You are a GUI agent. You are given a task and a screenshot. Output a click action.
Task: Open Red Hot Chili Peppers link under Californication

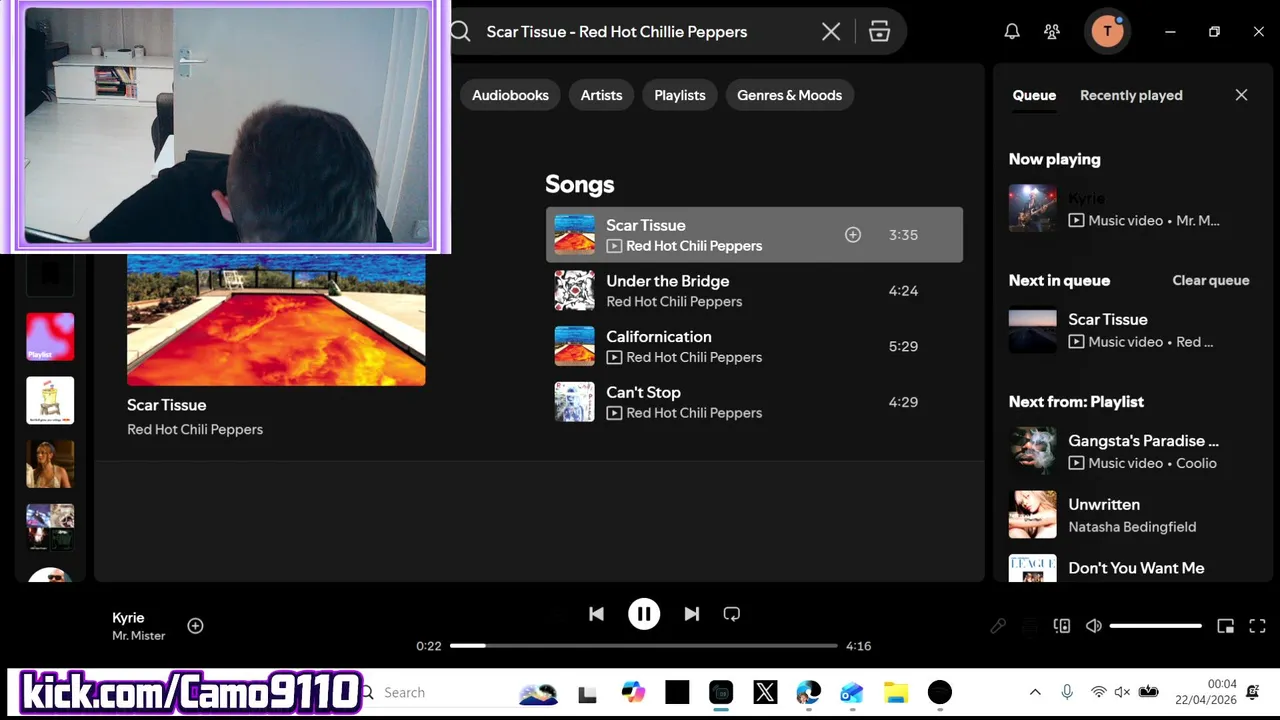[694, 357]
